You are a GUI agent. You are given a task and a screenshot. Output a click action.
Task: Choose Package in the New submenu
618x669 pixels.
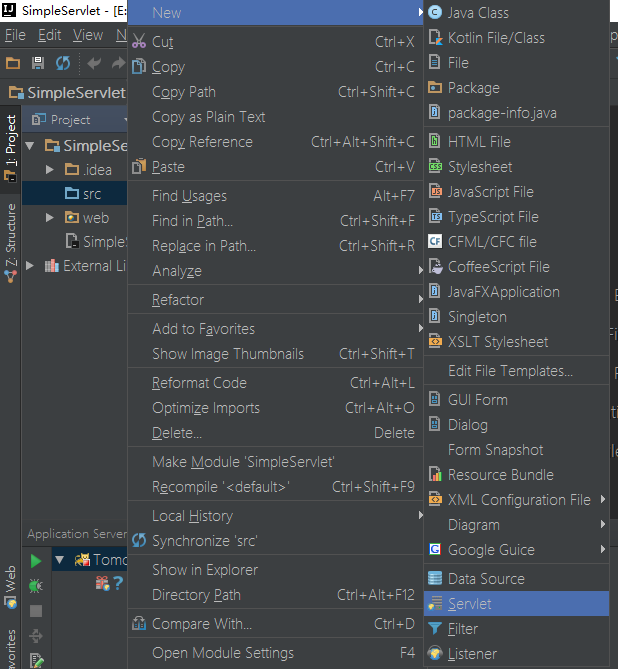click(516, 87)
